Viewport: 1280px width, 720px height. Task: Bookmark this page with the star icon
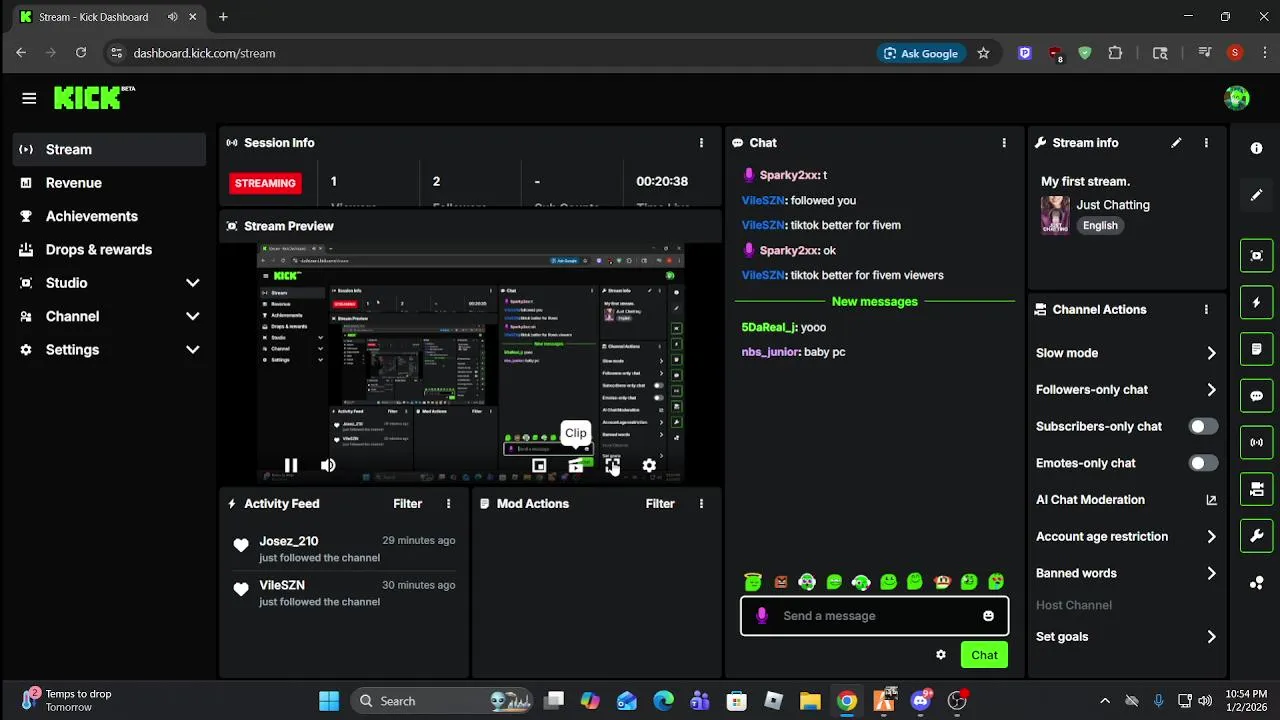tap(983, 53)
